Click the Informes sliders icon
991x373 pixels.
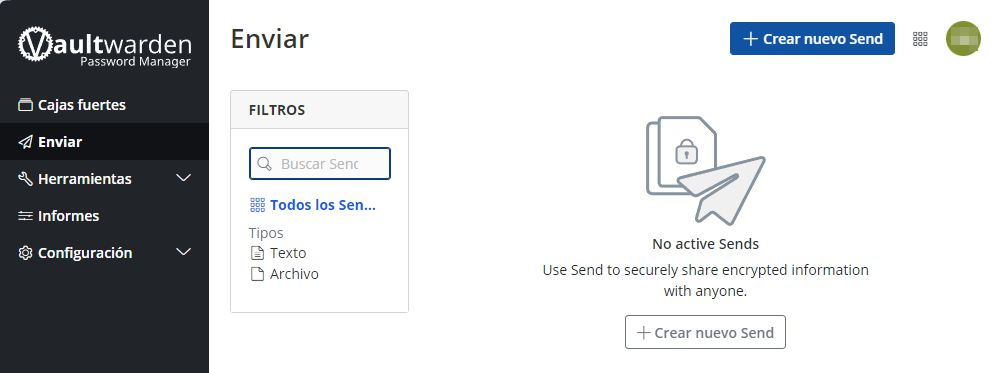point(25,216)
